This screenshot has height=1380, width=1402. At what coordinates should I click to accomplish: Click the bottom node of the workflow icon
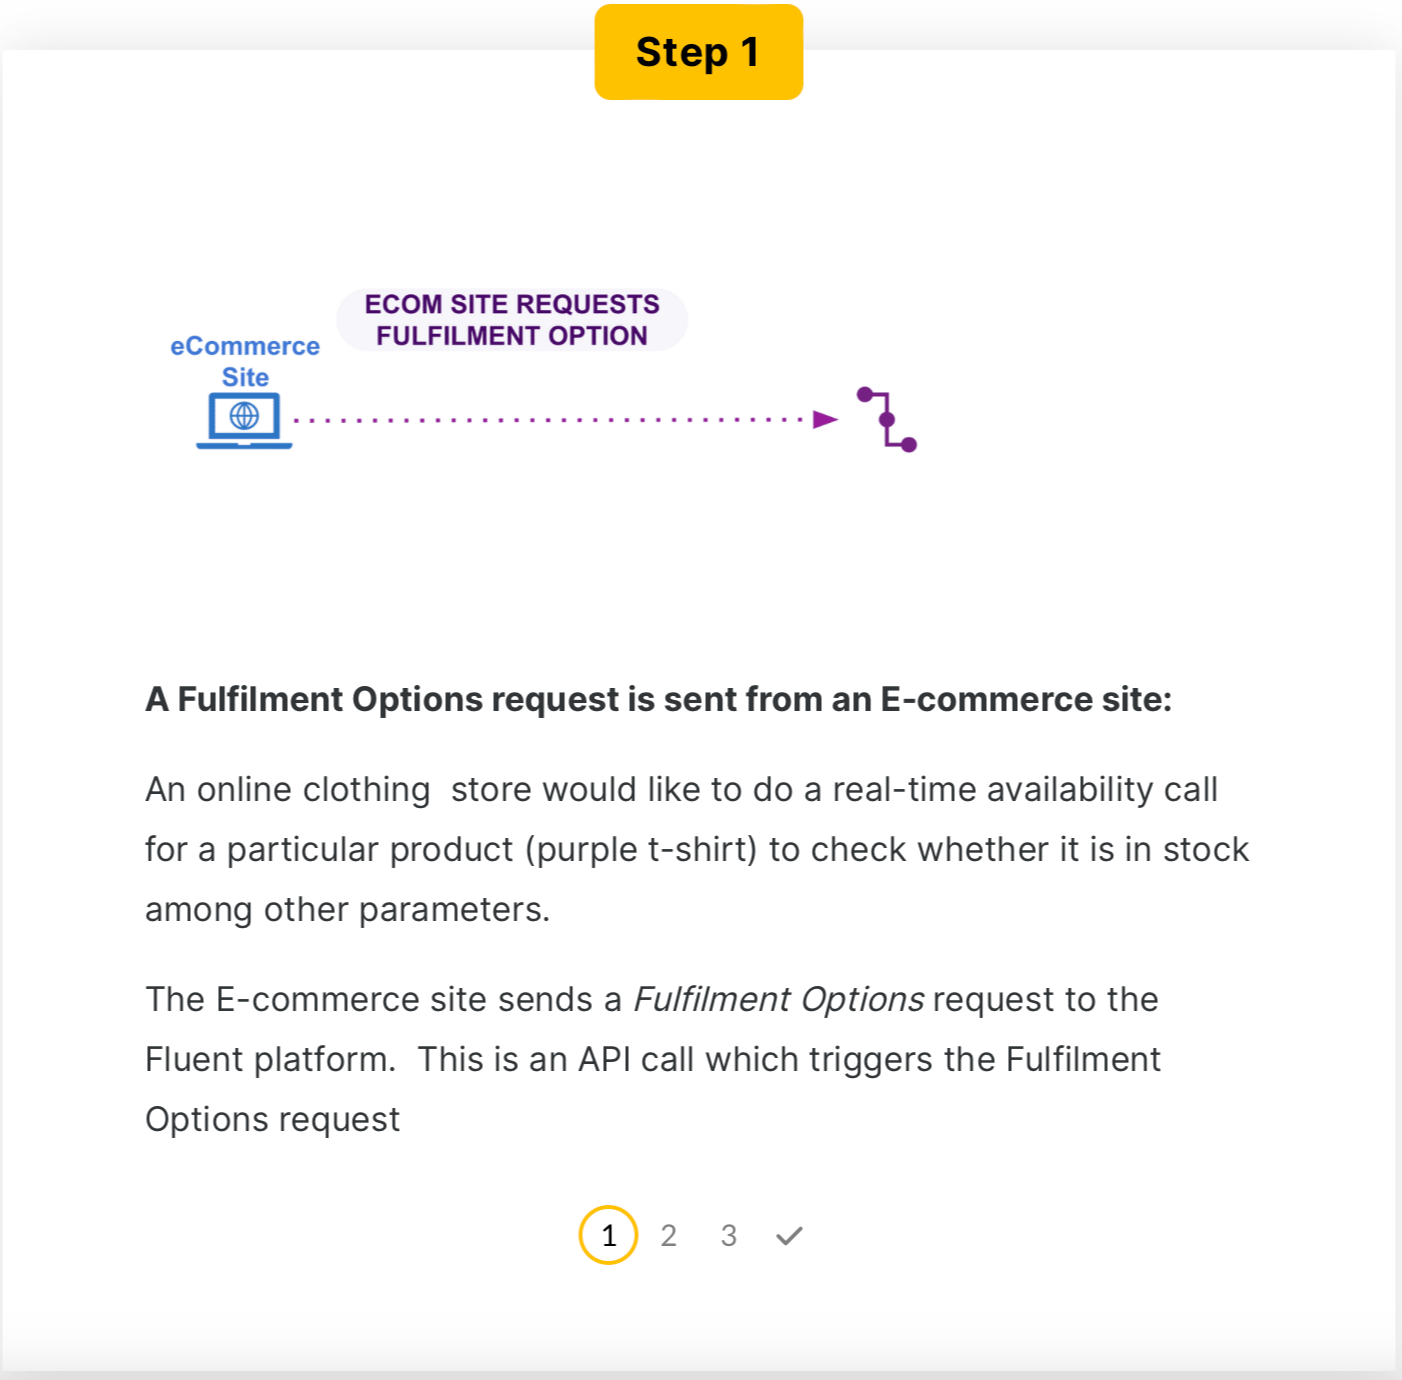pyautogui.click(x=909, y=445)
